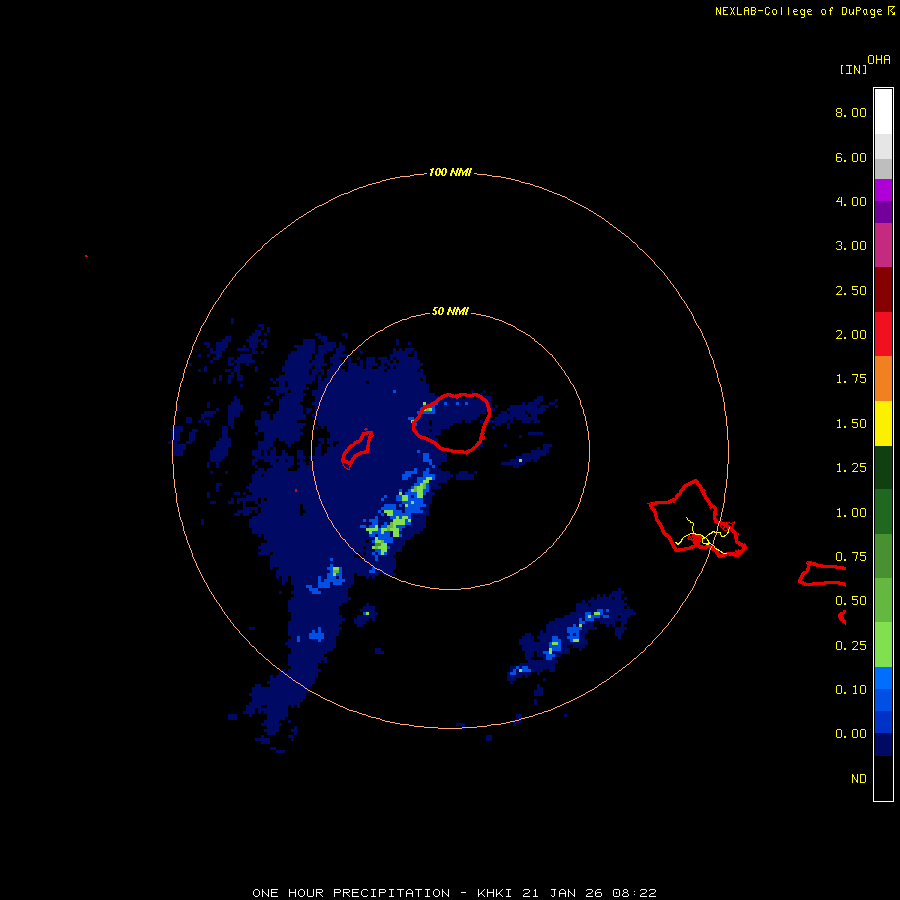Click the Oahu island outline with yellow roads
The height and width of the screenshot is (900, 900).
point(697,518)
